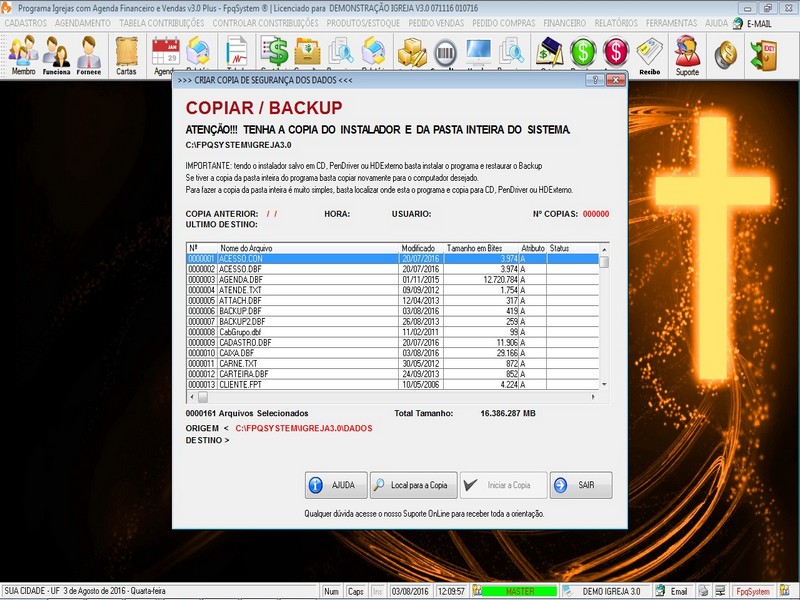Open the FERRAMENTAS menu

(671, 22)
